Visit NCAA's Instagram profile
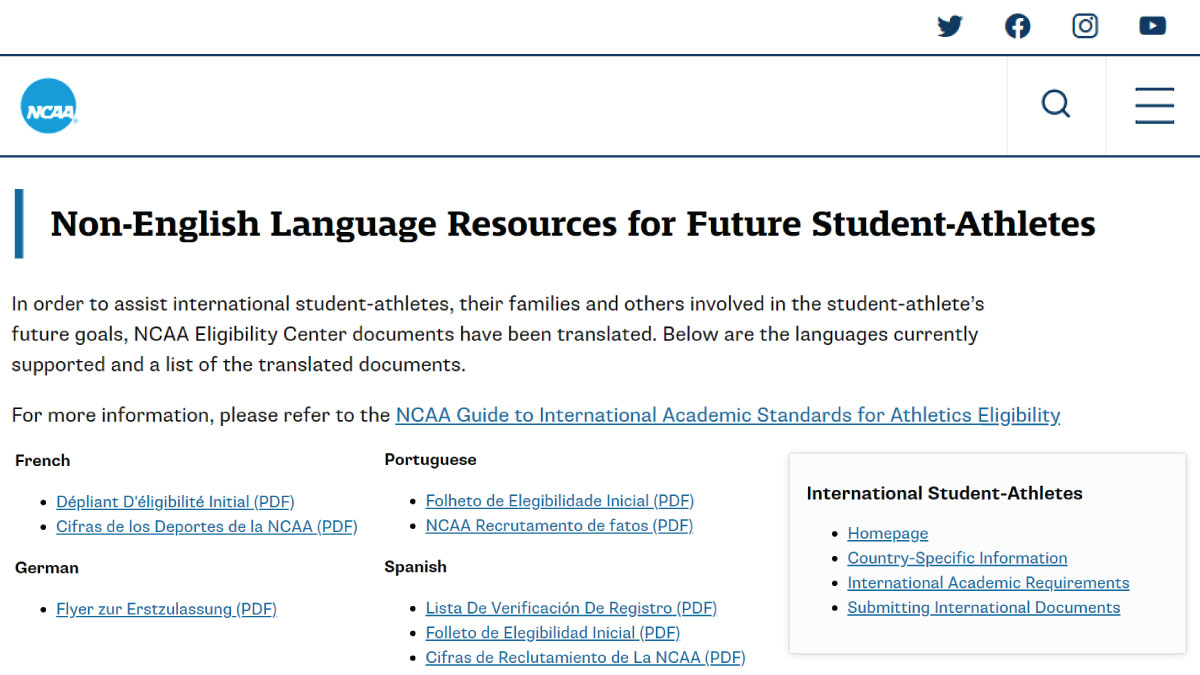Image resolution: width=1200 pixels, height=675 pixels. 1085,26
